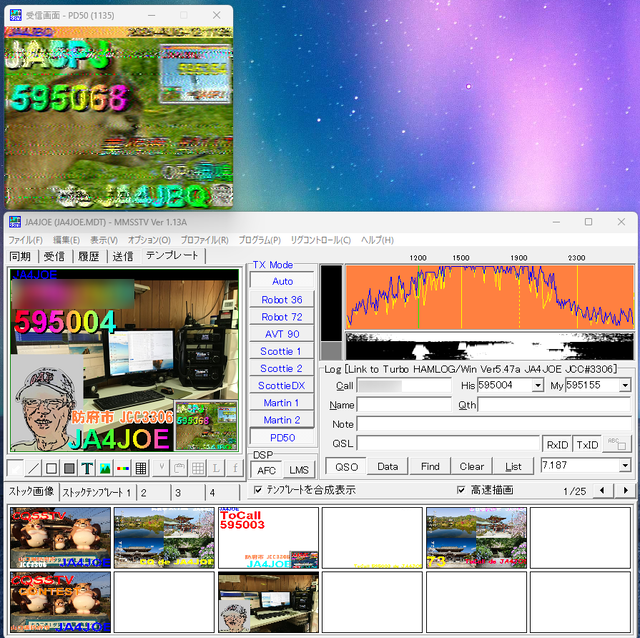Click the L tool button

[216, 468]
